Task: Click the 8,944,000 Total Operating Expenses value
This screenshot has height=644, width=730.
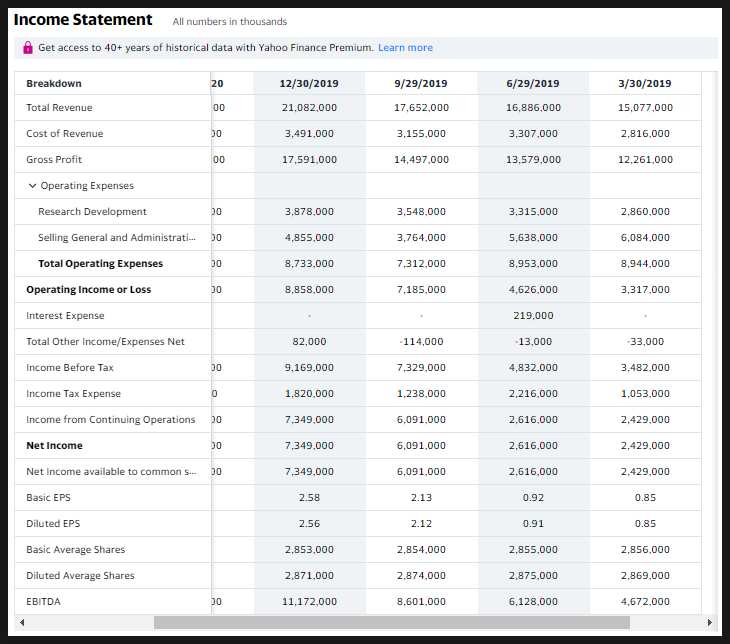Action: 645,264
